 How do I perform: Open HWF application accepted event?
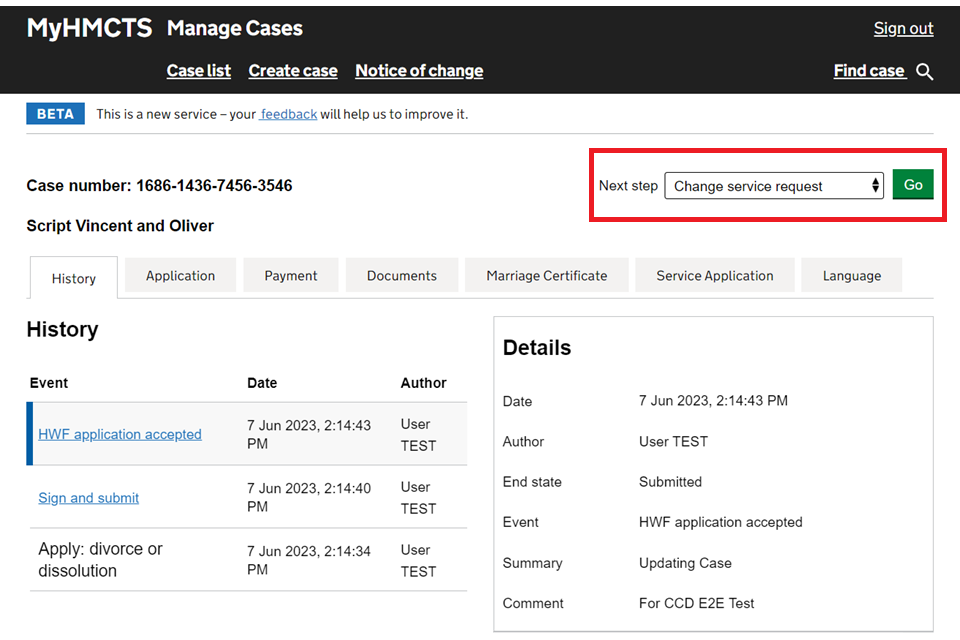[120, 434]
